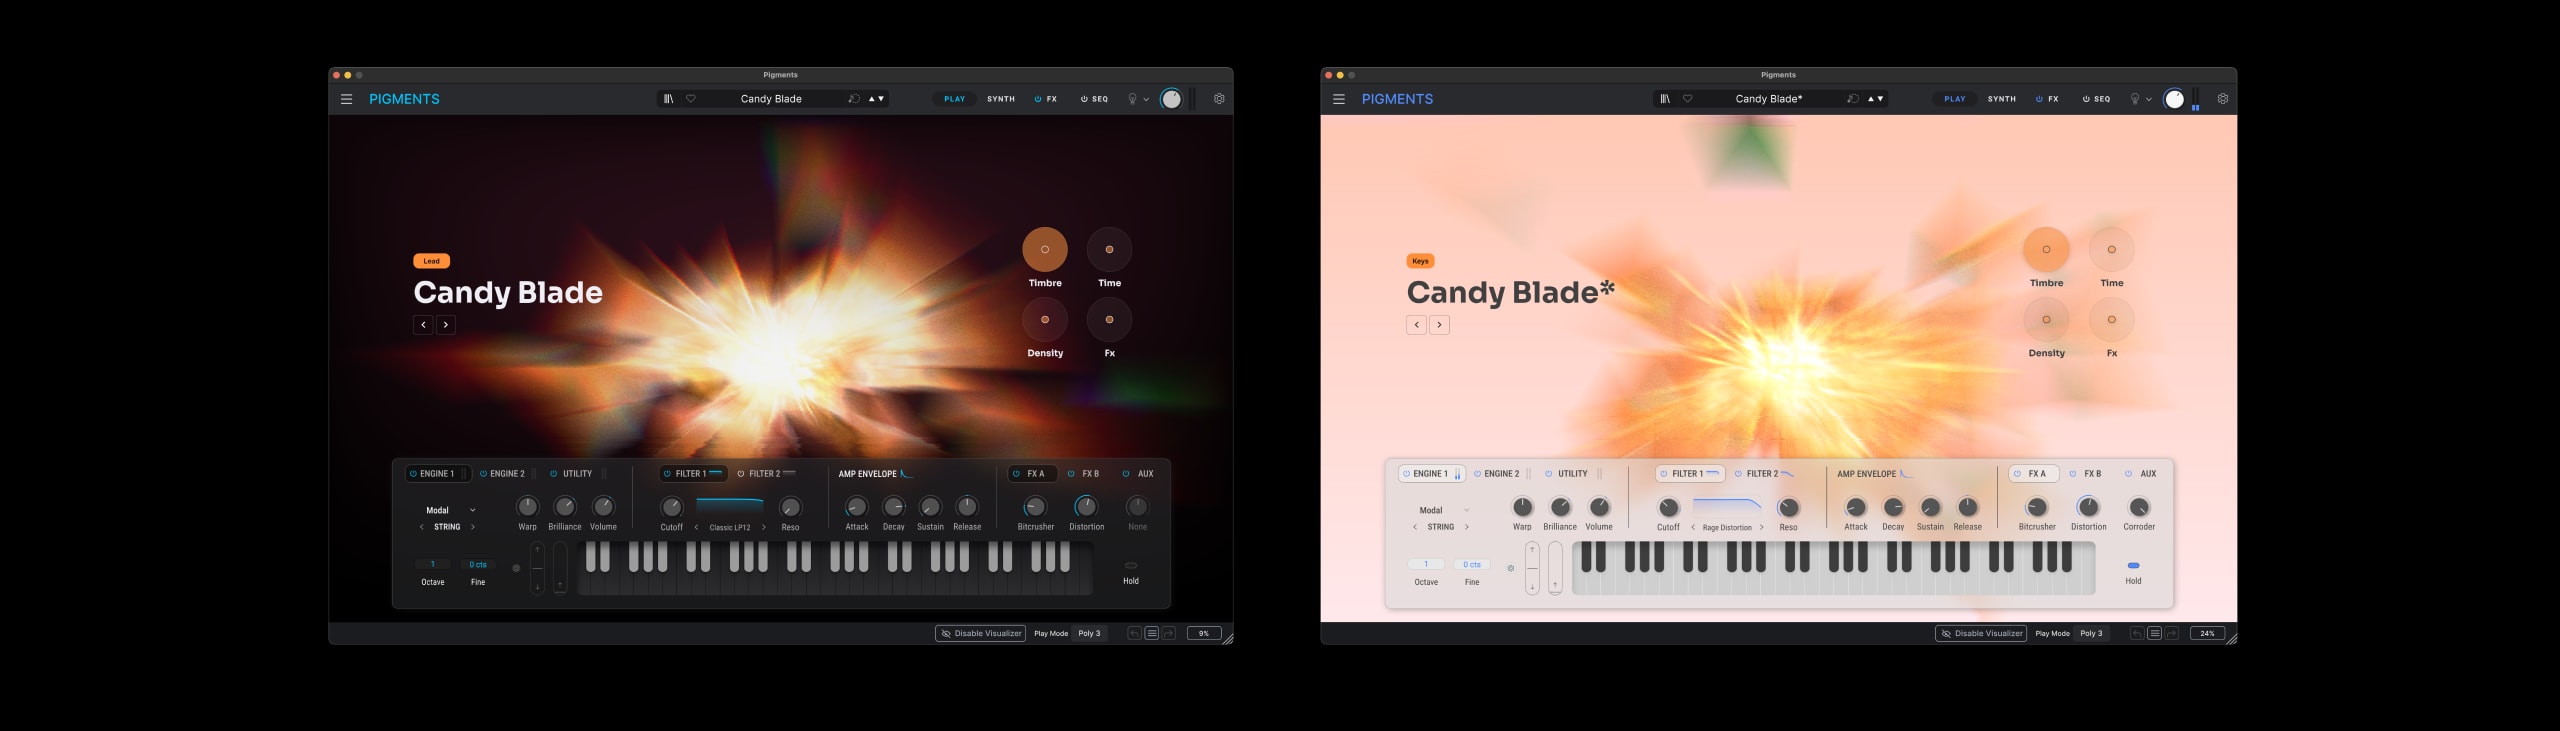Toggle Engine 2 power in dark window
Image resolution: width=2560 pixels, height=731 pixels.
coord(484,474)
